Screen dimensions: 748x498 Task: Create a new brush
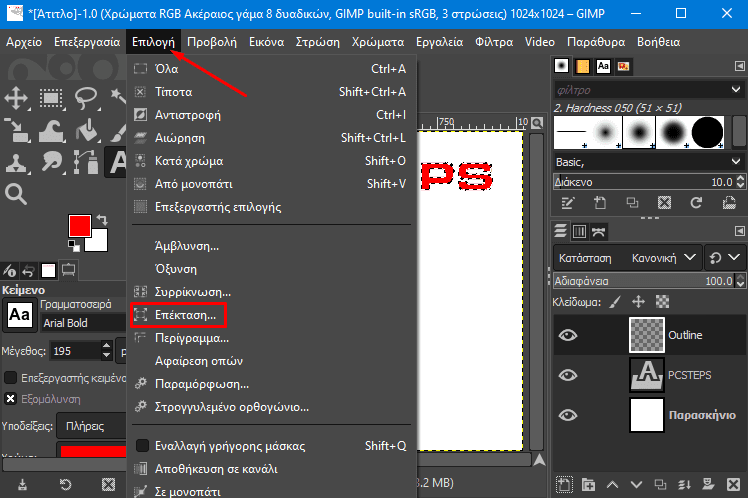click(600, 203)
